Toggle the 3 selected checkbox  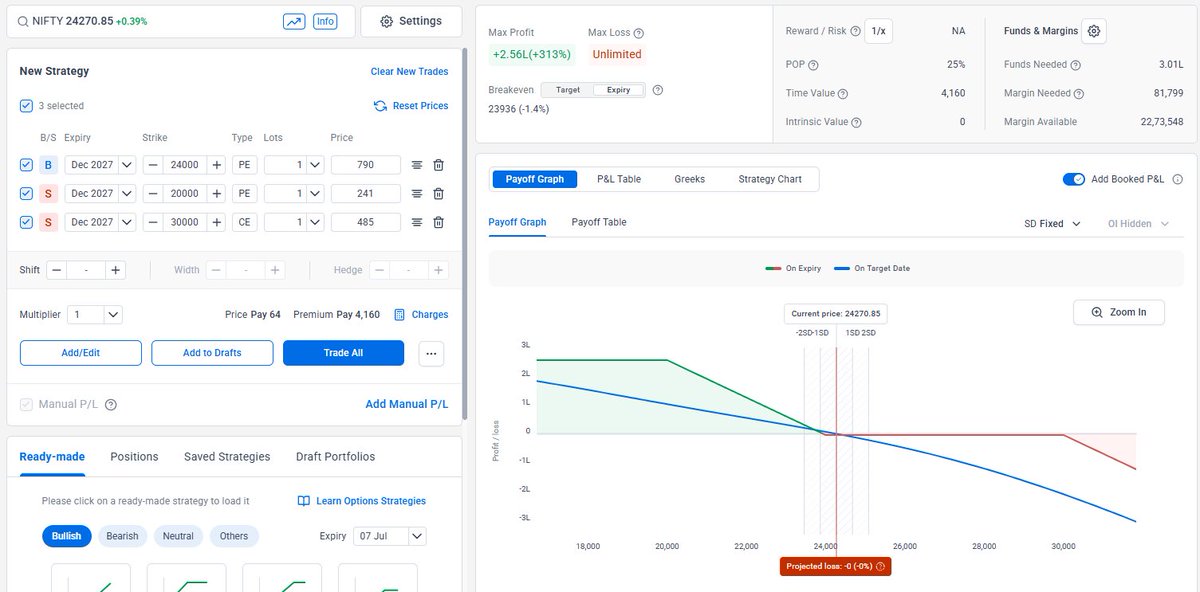(x=26, y=106)
